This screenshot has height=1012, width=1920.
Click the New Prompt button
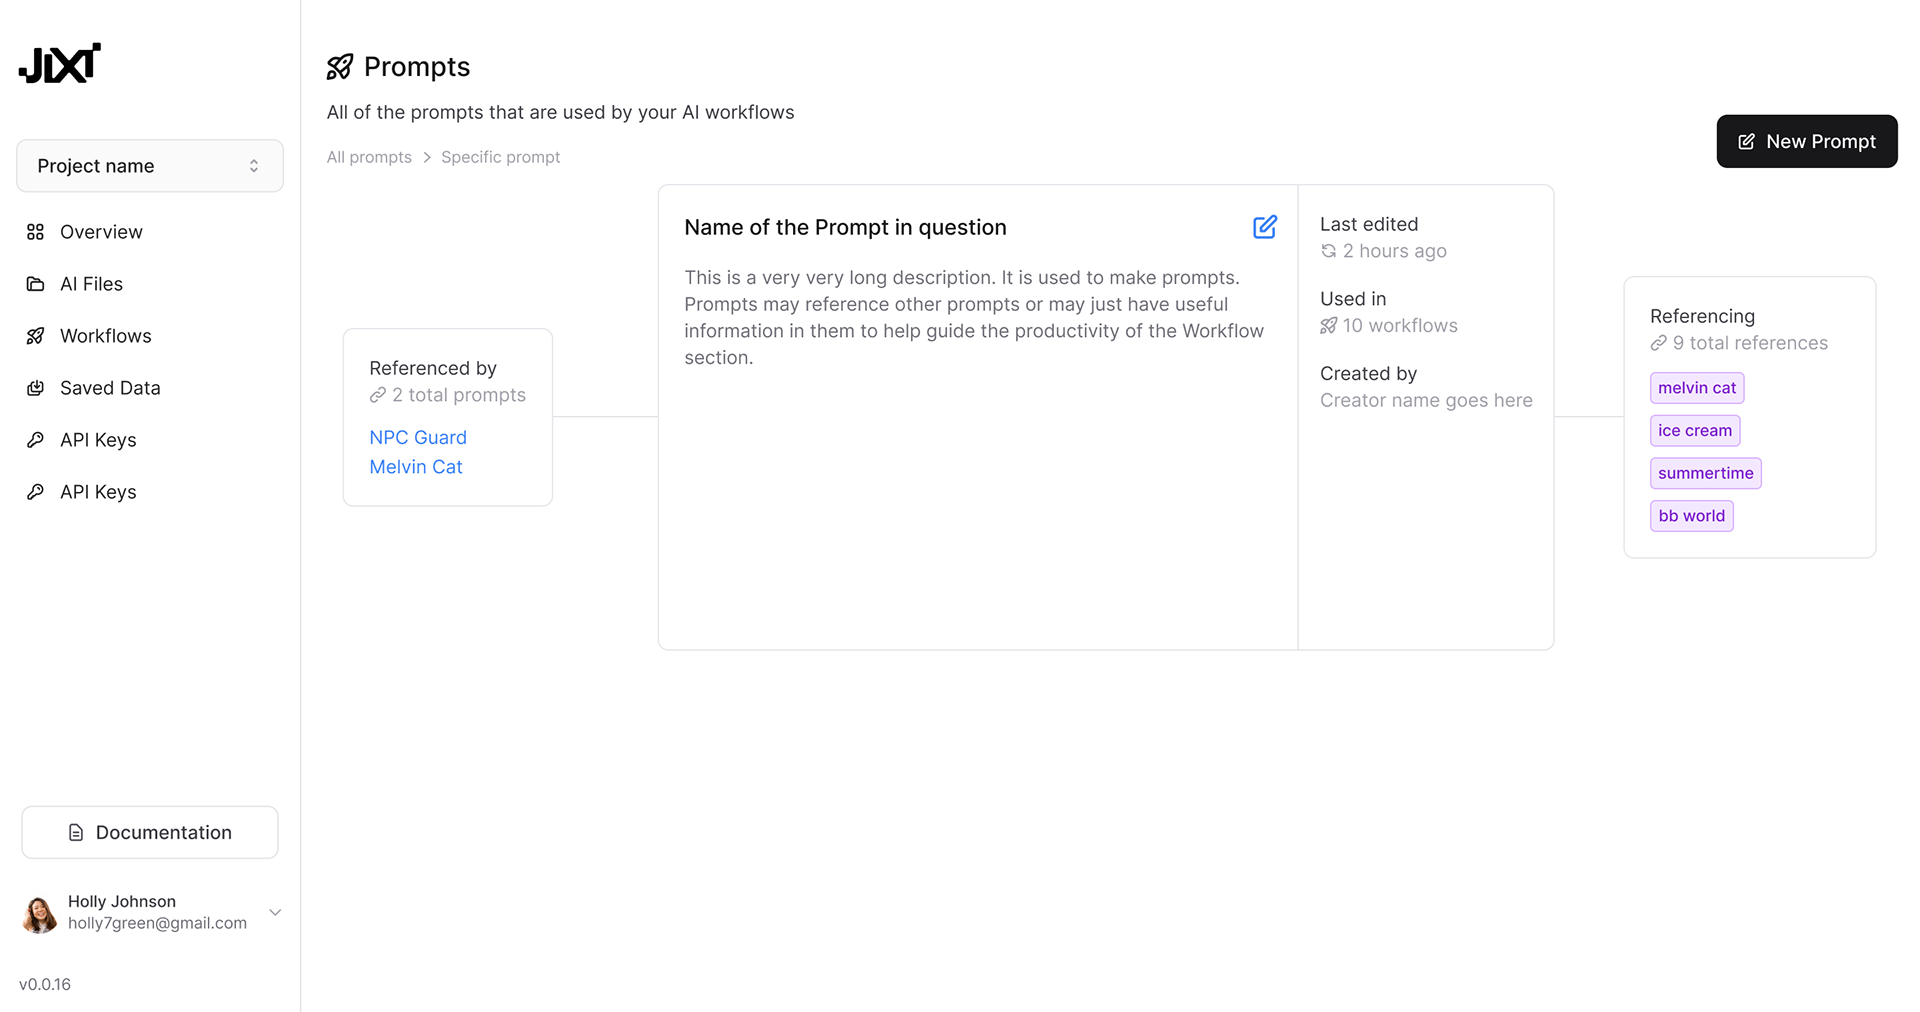(1806, 142)
